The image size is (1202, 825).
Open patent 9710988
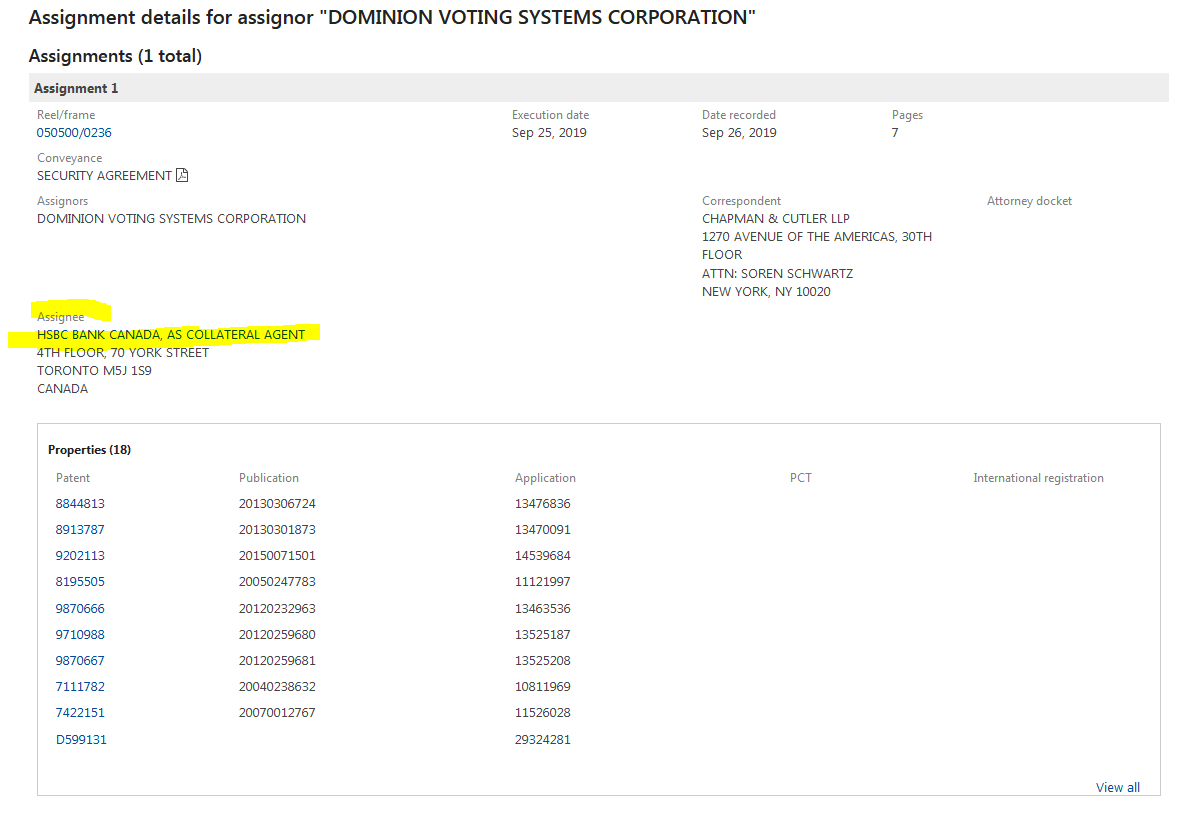coord(80,635)
